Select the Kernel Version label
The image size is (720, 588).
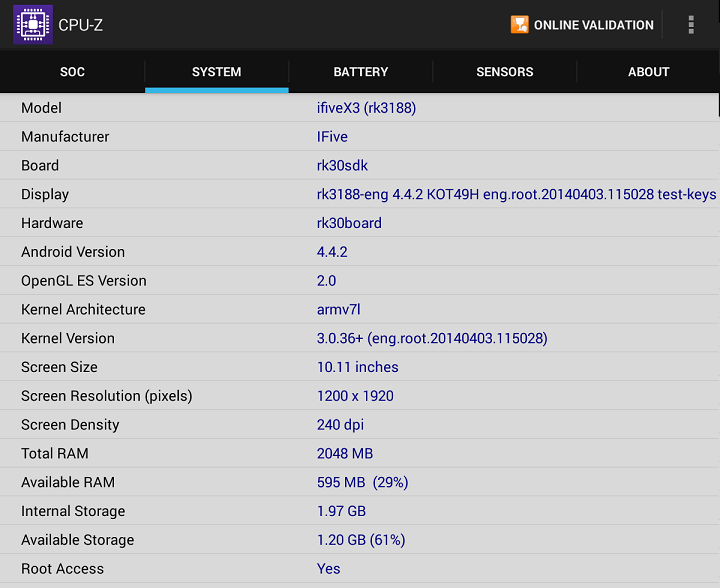(68, 338)
